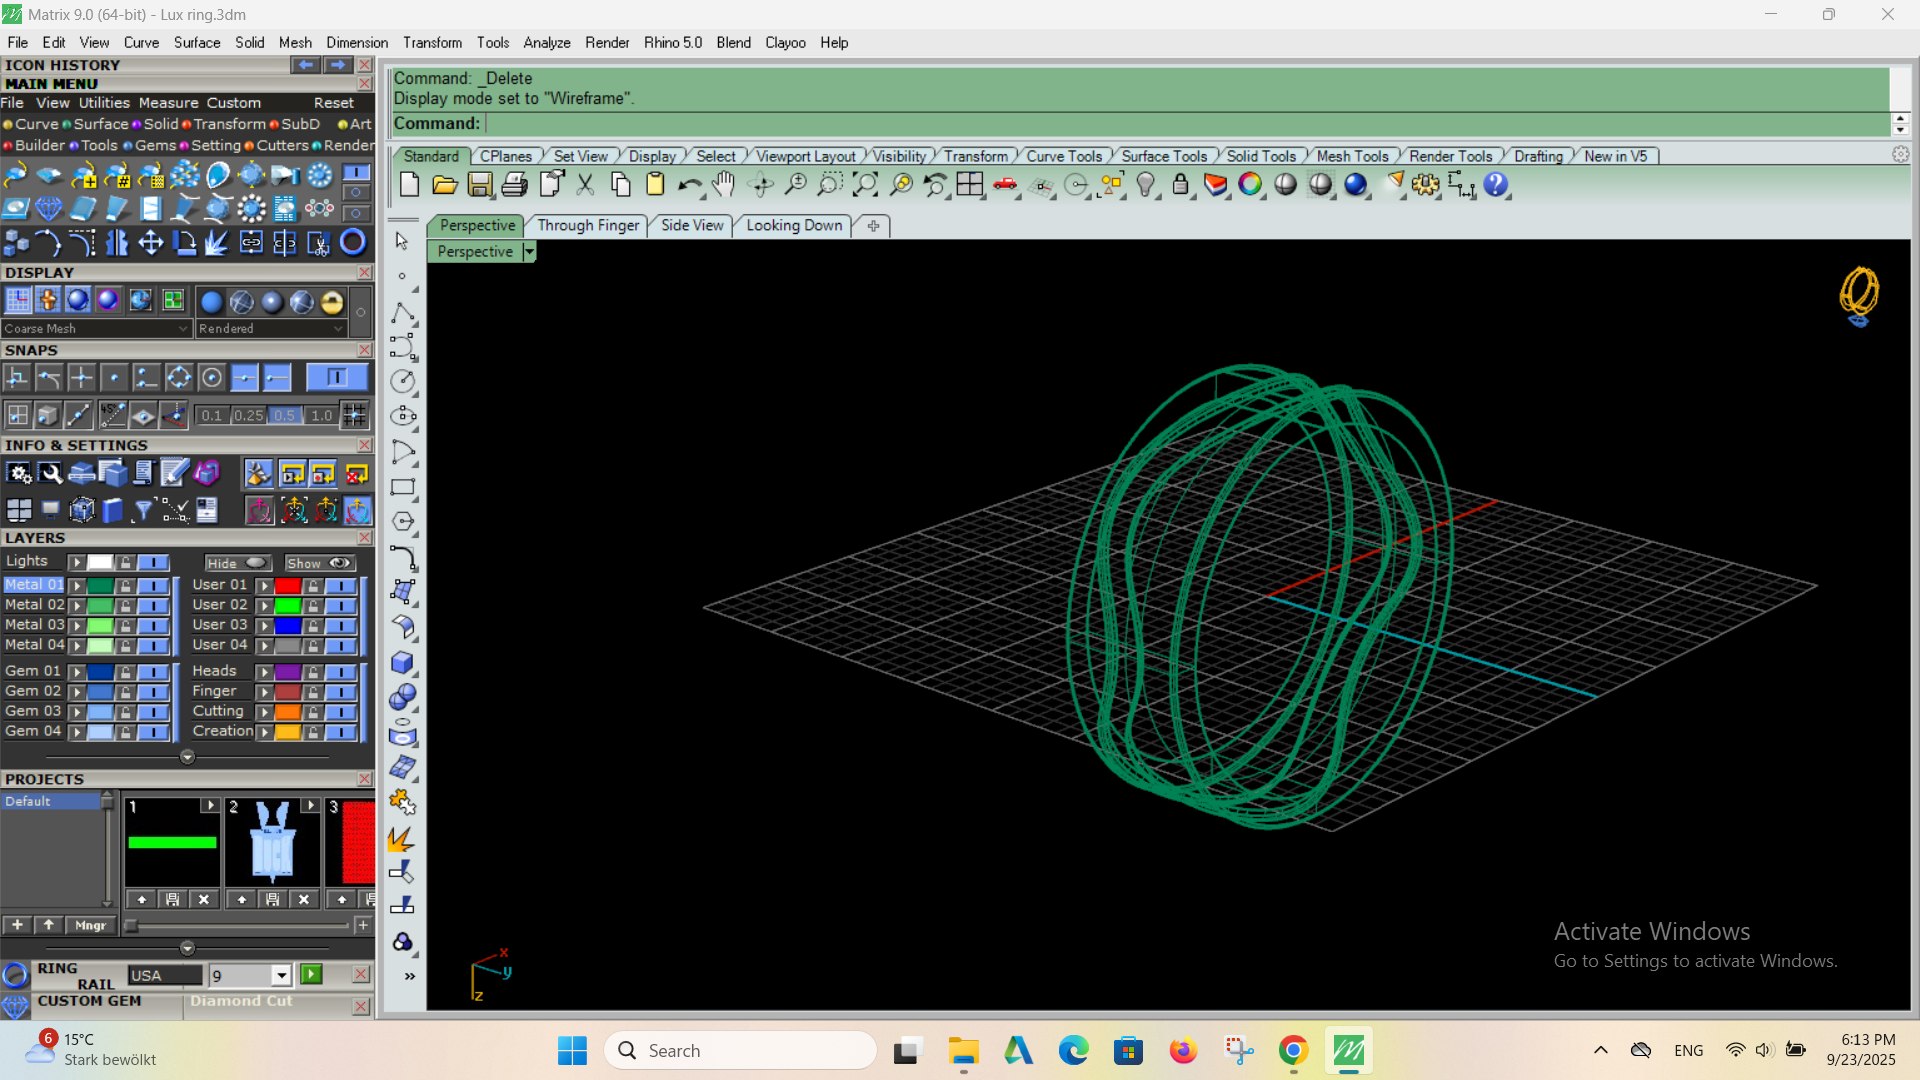Open the ring size 9 dropdown
The height and width of the screenshot is (1080, 1920).
(x=282, y=976)
